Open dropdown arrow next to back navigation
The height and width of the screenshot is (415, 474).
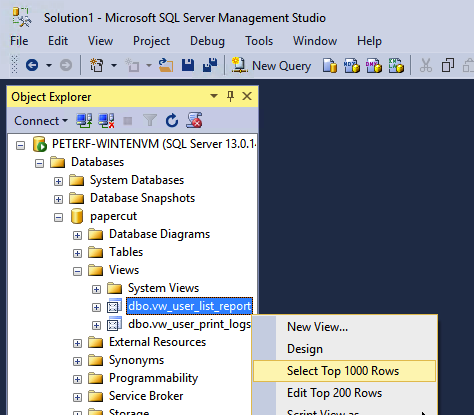49,65
